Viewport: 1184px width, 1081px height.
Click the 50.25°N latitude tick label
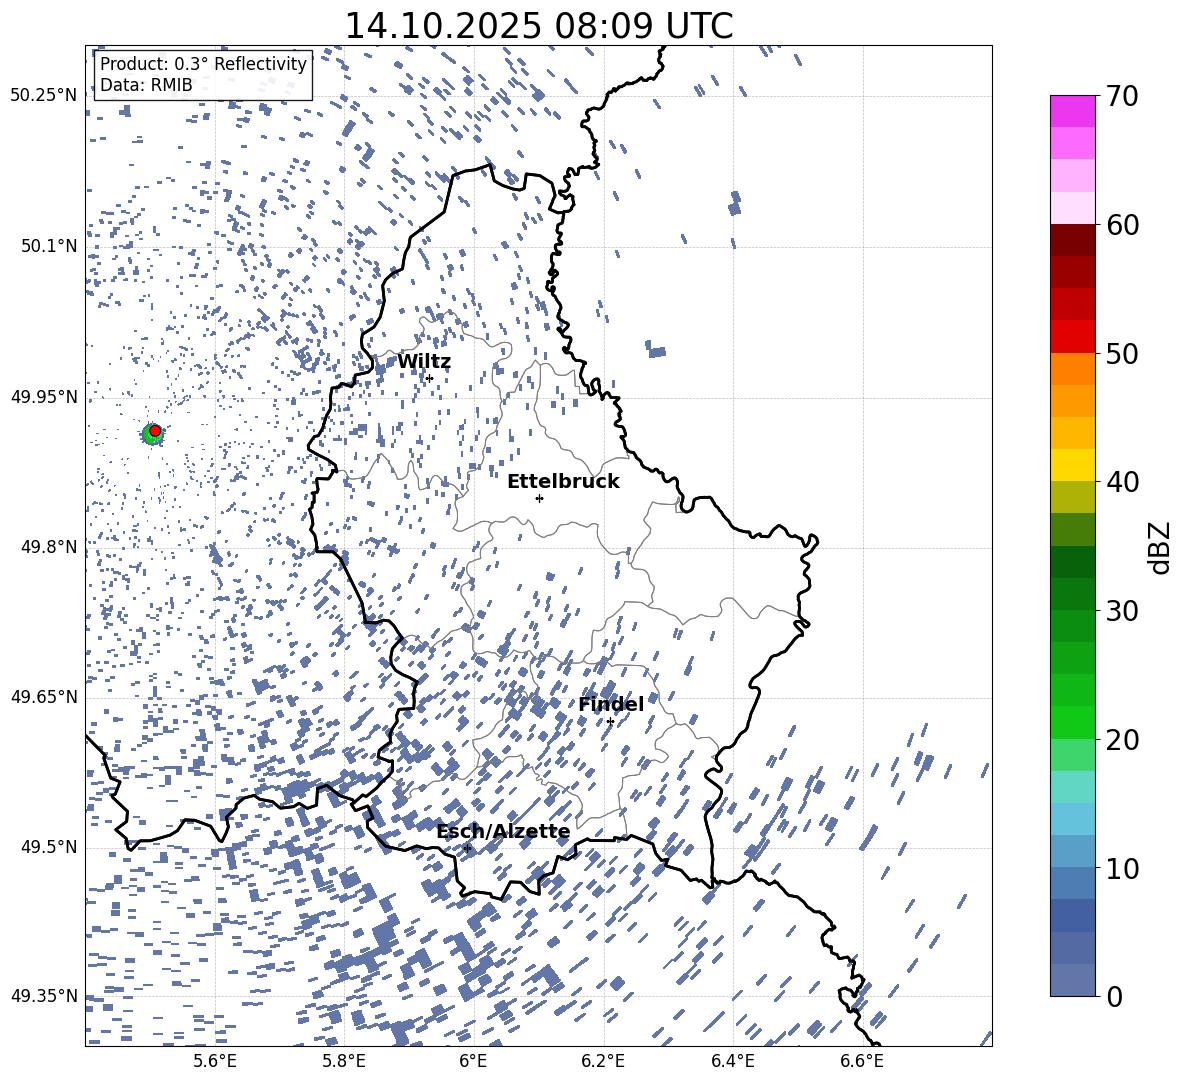(x=44, y=96)
